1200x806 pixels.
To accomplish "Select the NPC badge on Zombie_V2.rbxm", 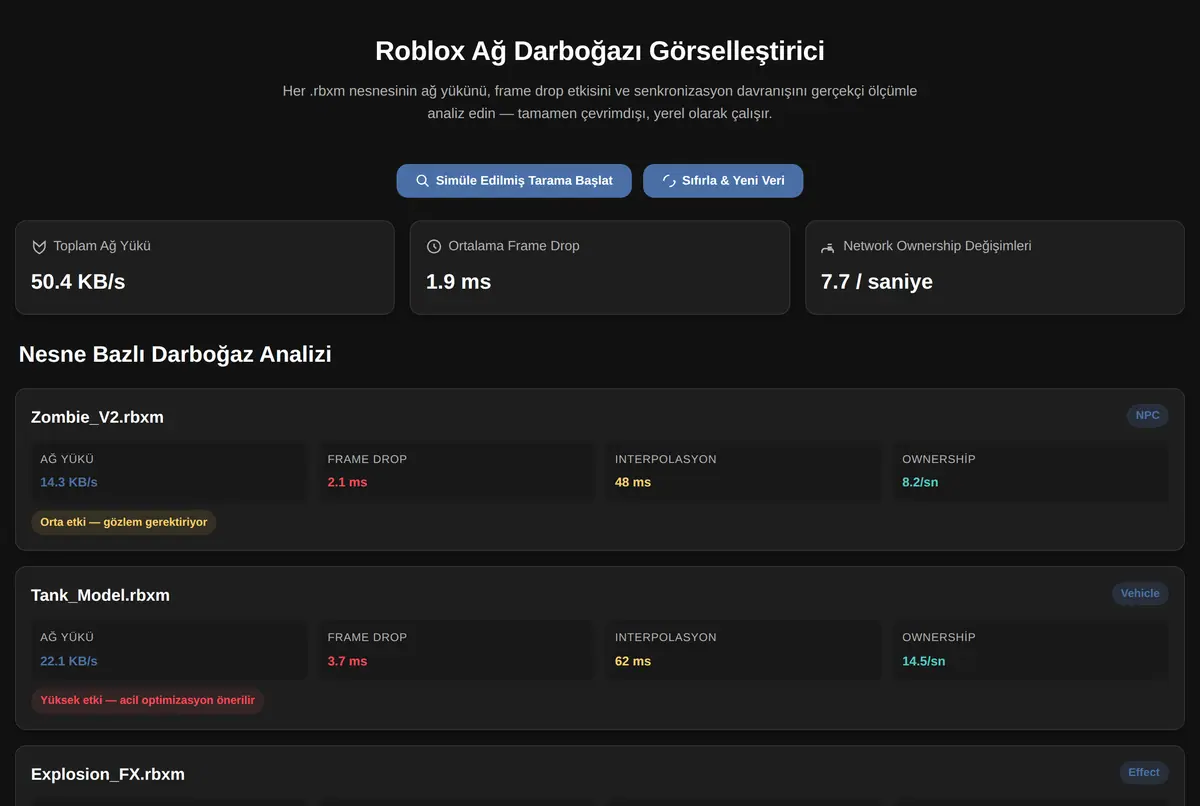I will click(1147, 416).
